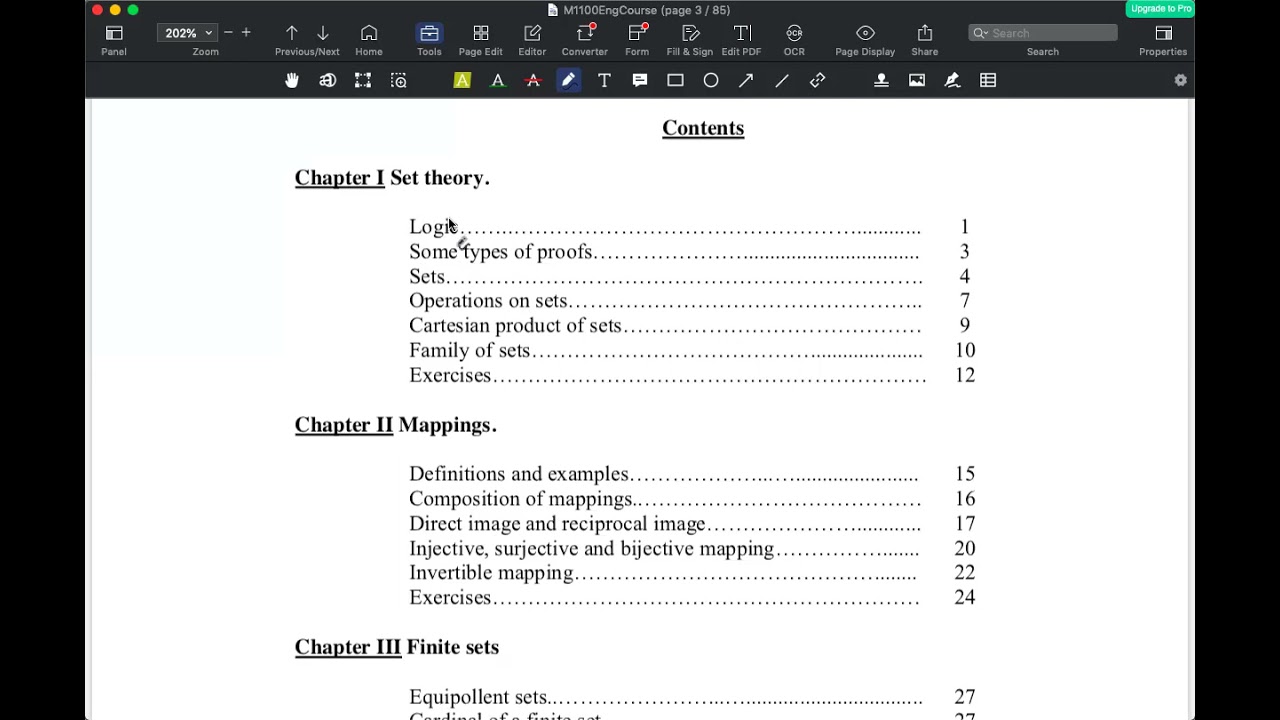Select the text selection tool
Viewport: 1280px width, 720px height.
(328, 80)
